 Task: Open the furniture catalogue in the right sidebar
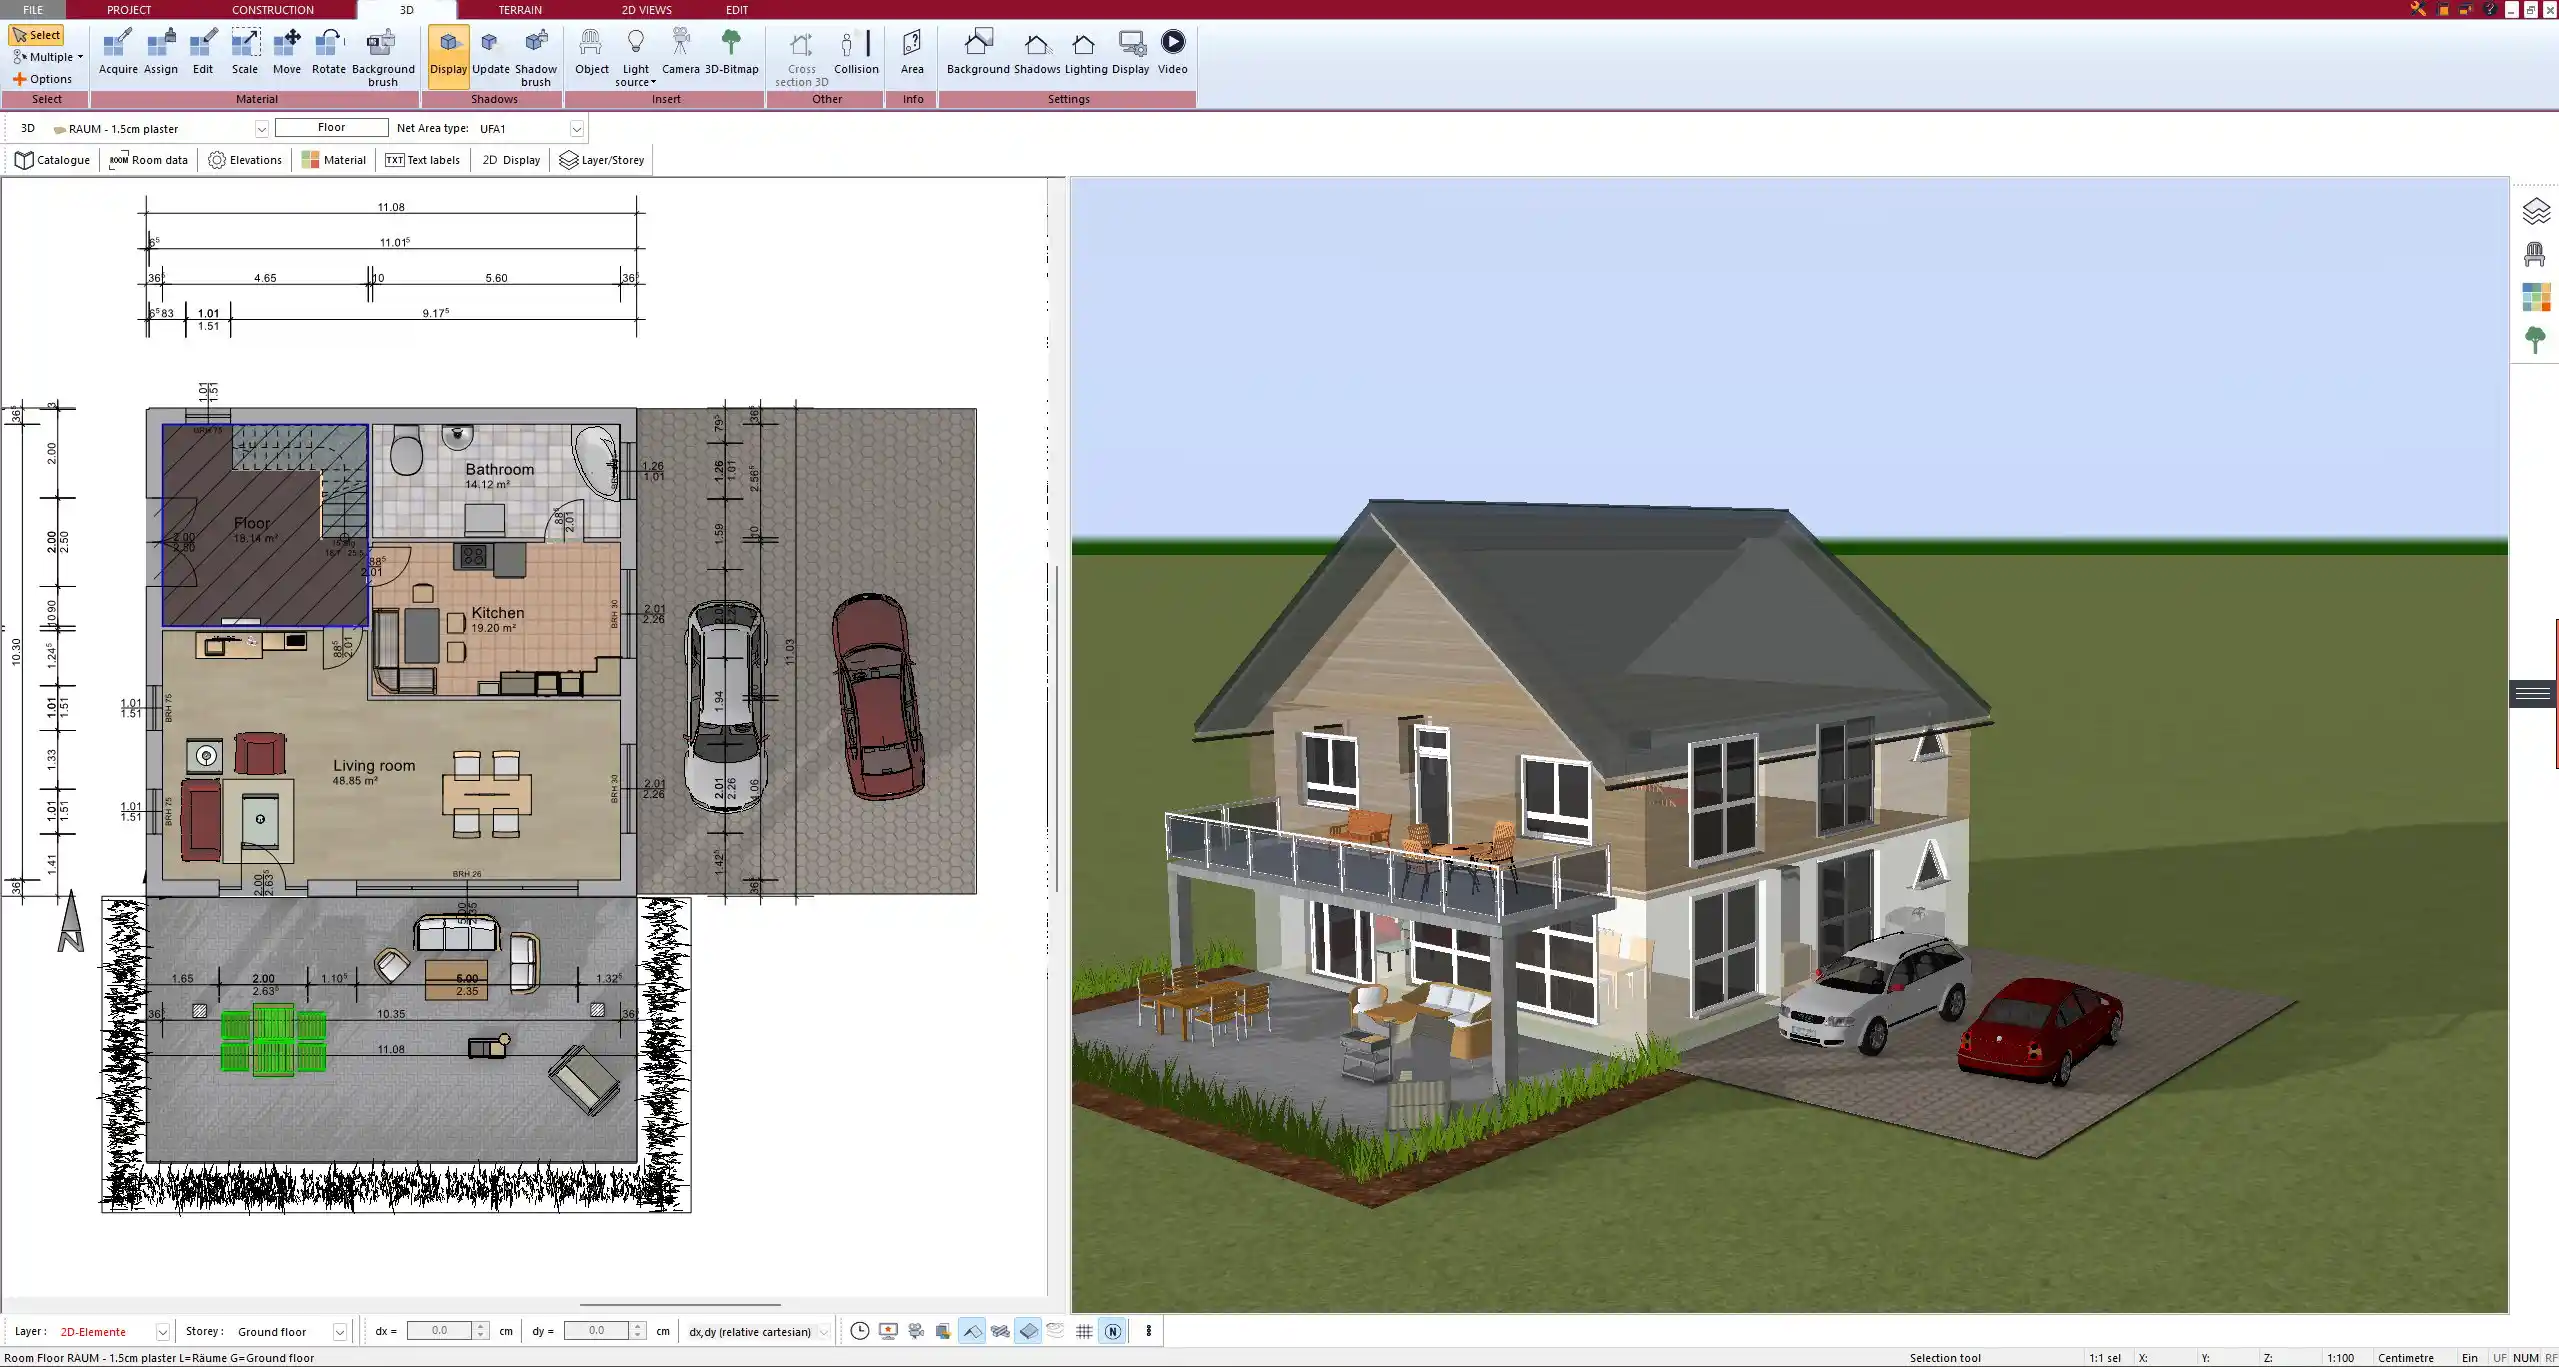click(2533, 255)
